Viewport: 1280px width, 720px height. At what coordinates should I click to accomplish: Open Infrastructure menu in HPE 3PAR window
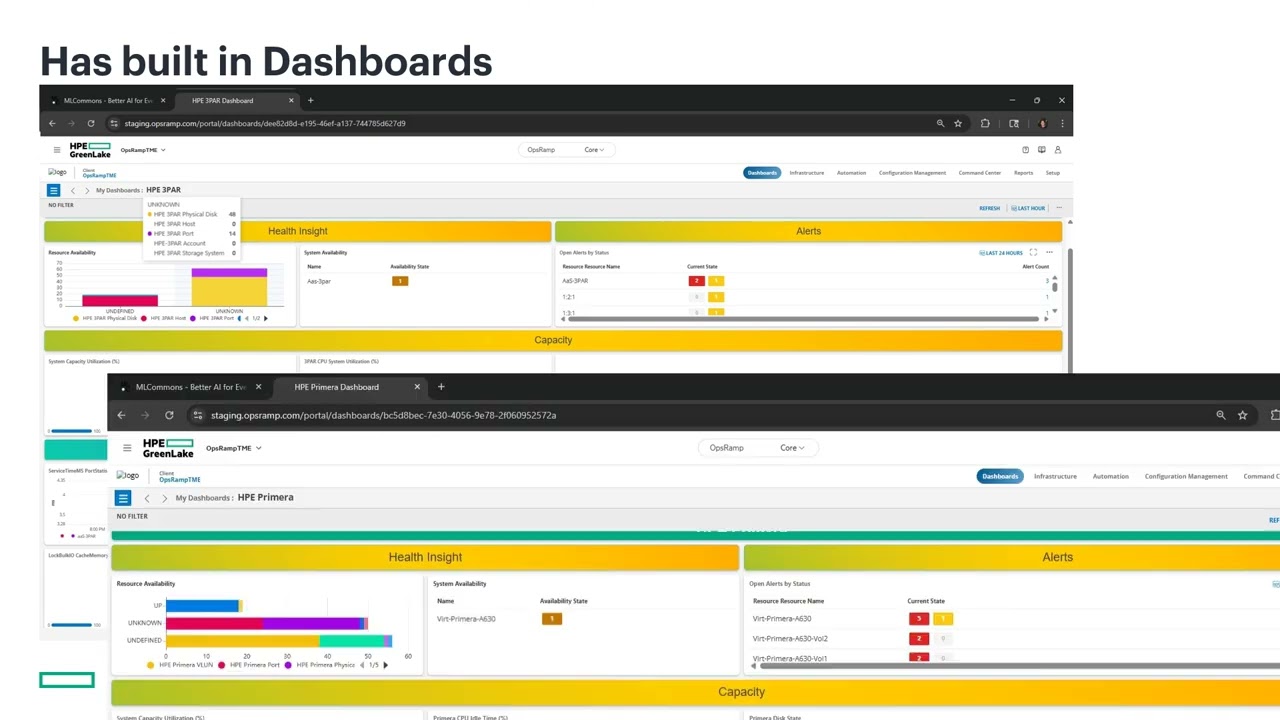tap(807, 173)
